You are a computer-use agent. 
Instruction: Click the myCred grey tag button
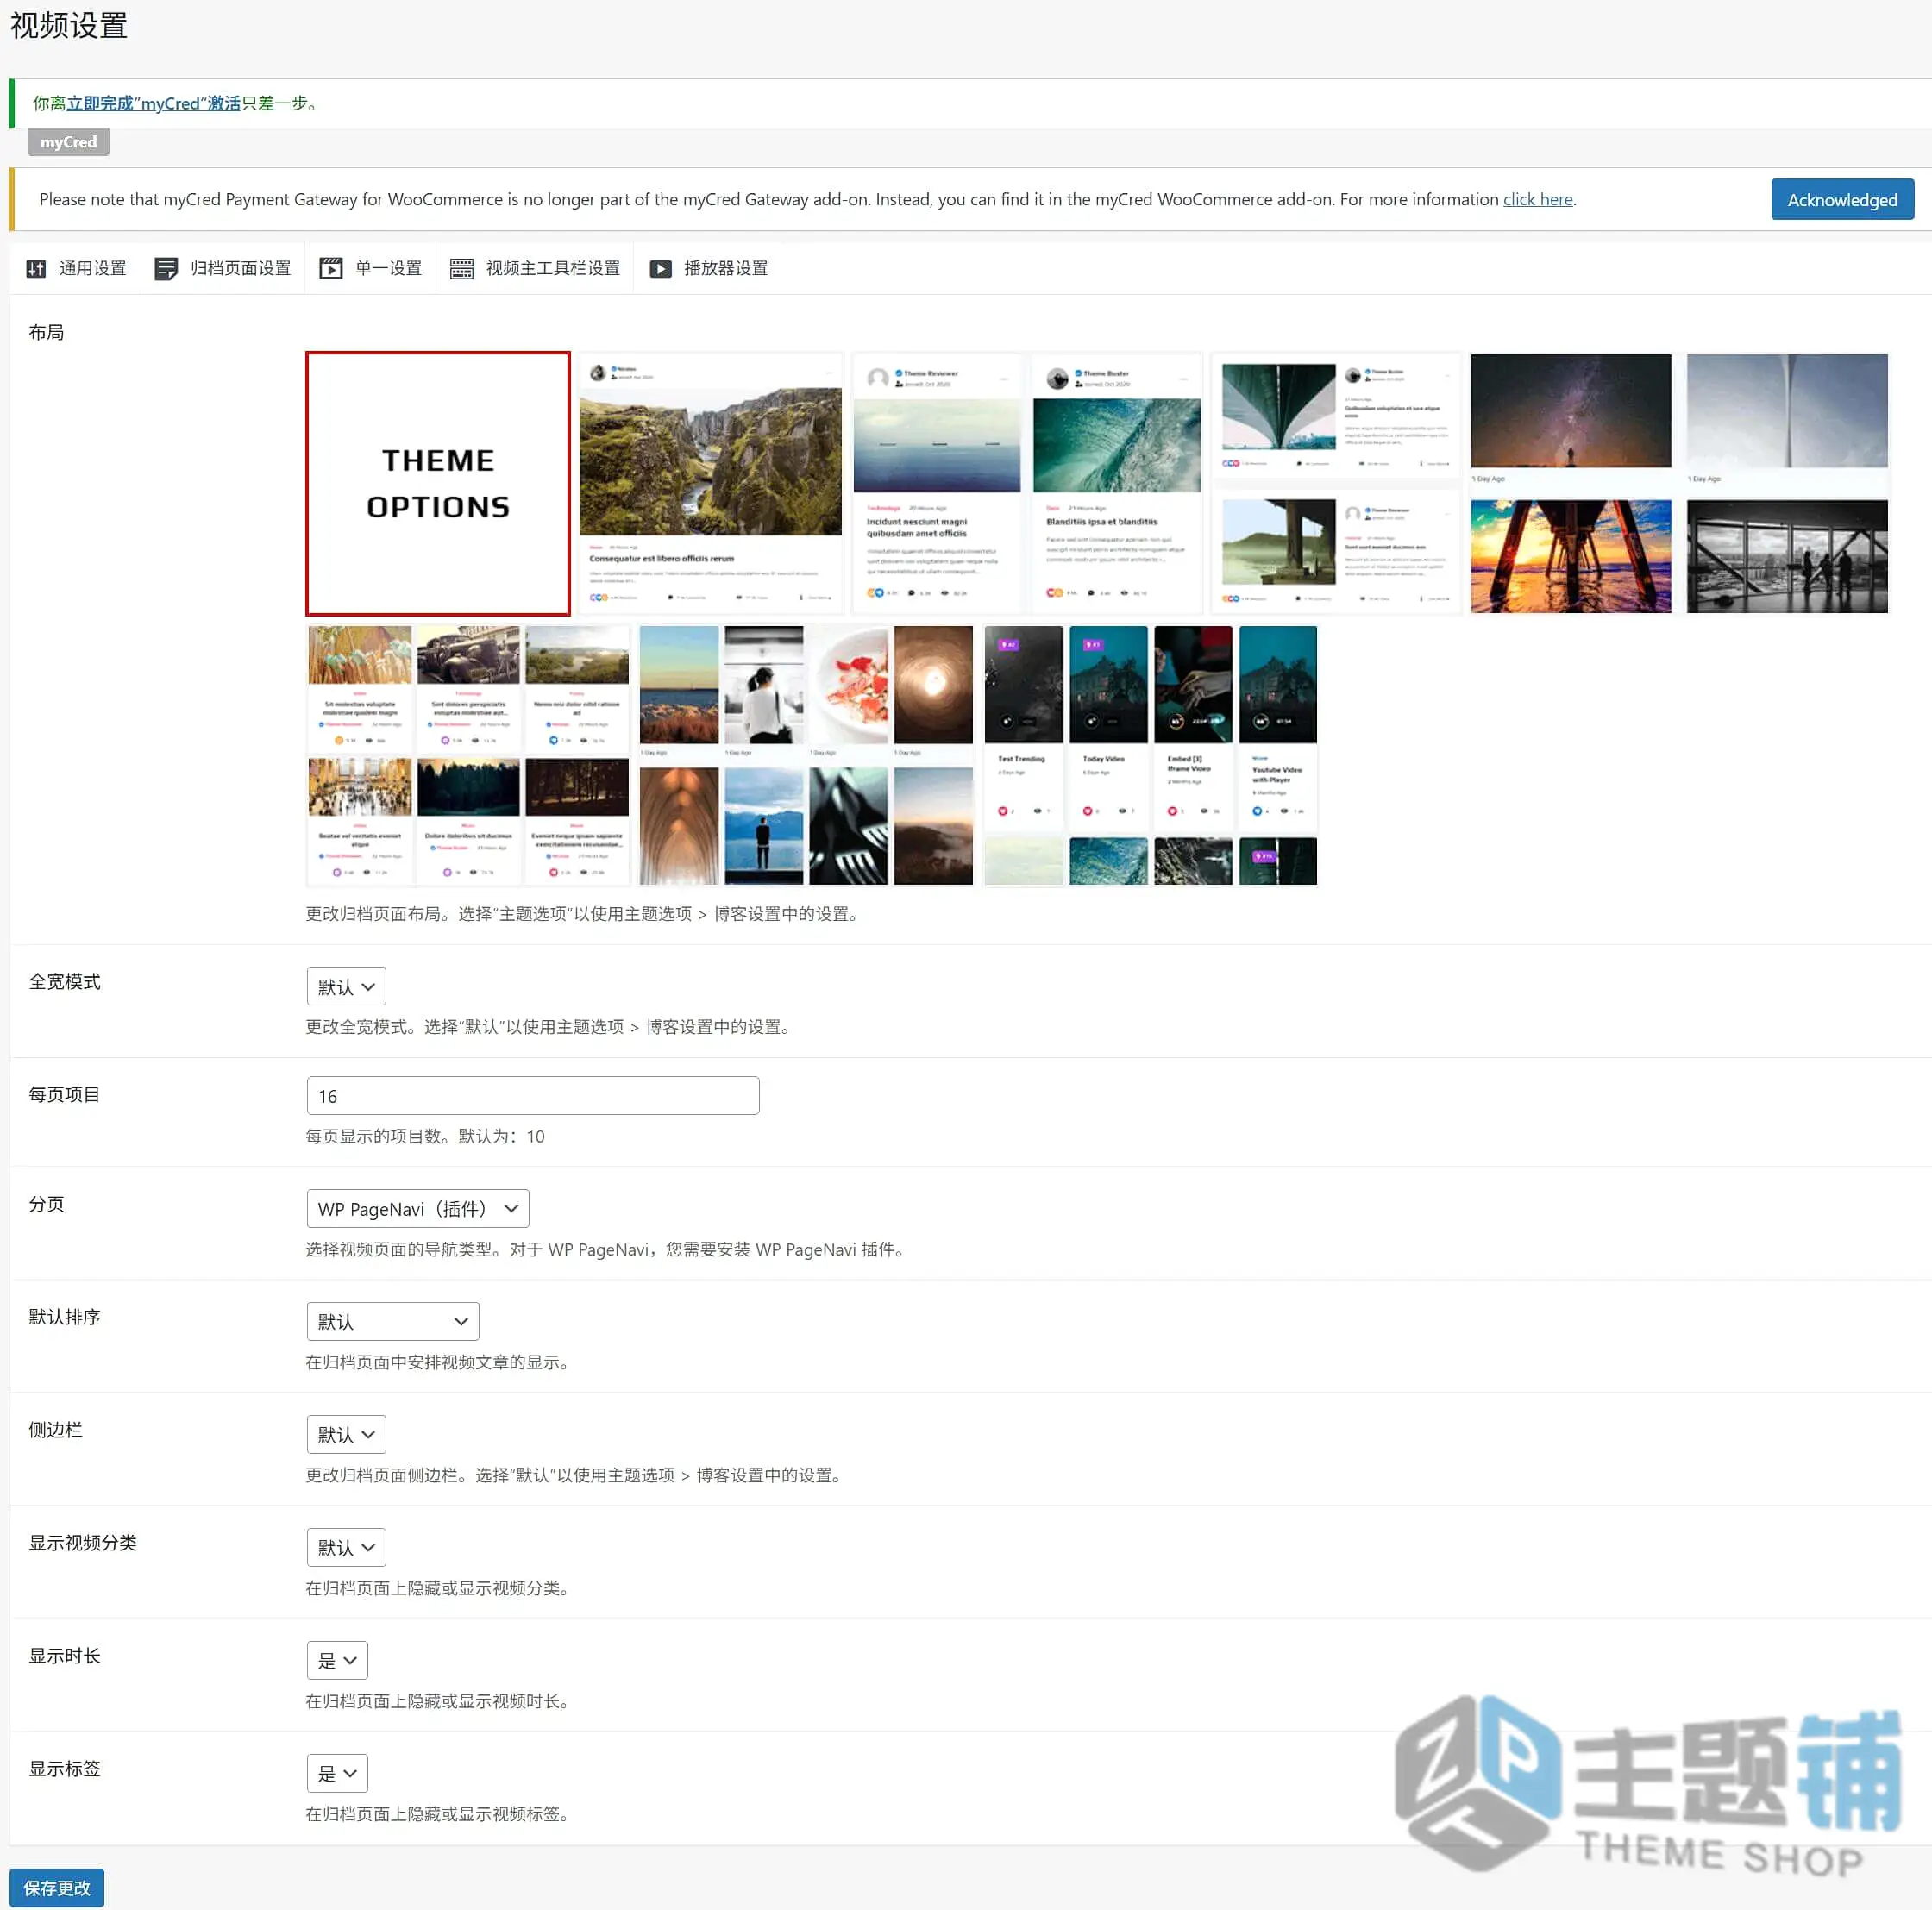click(x=68, y=142)
